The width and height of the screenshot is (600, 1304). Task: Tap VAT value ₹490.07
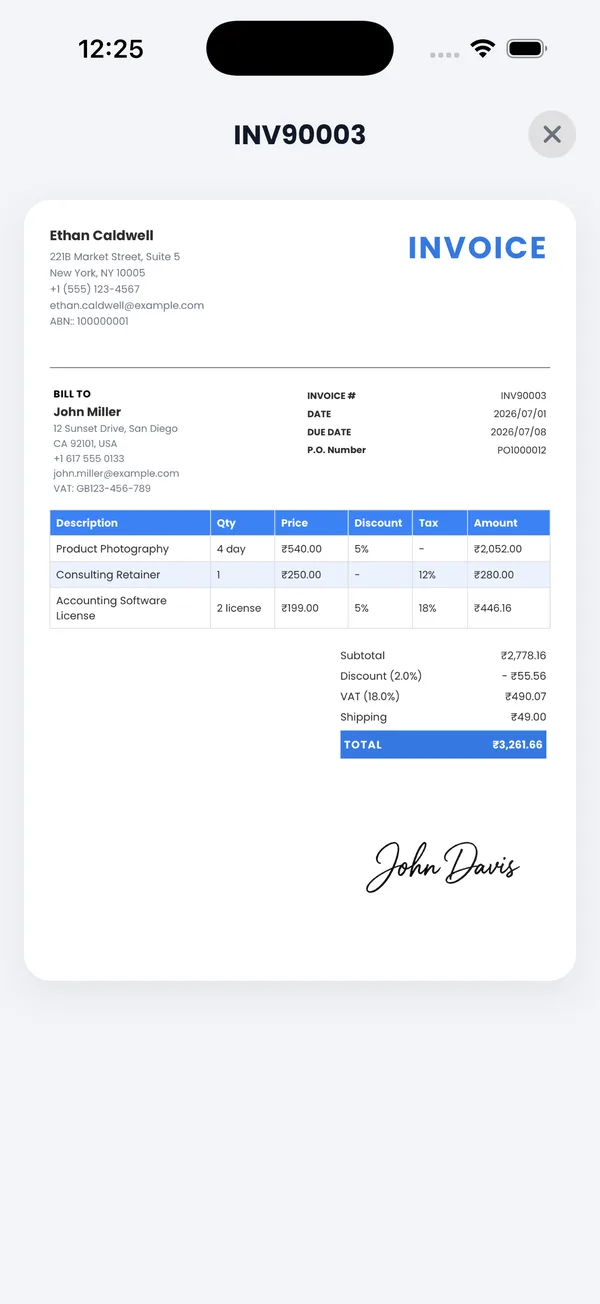pyautogui.click(x=527, y=696)
